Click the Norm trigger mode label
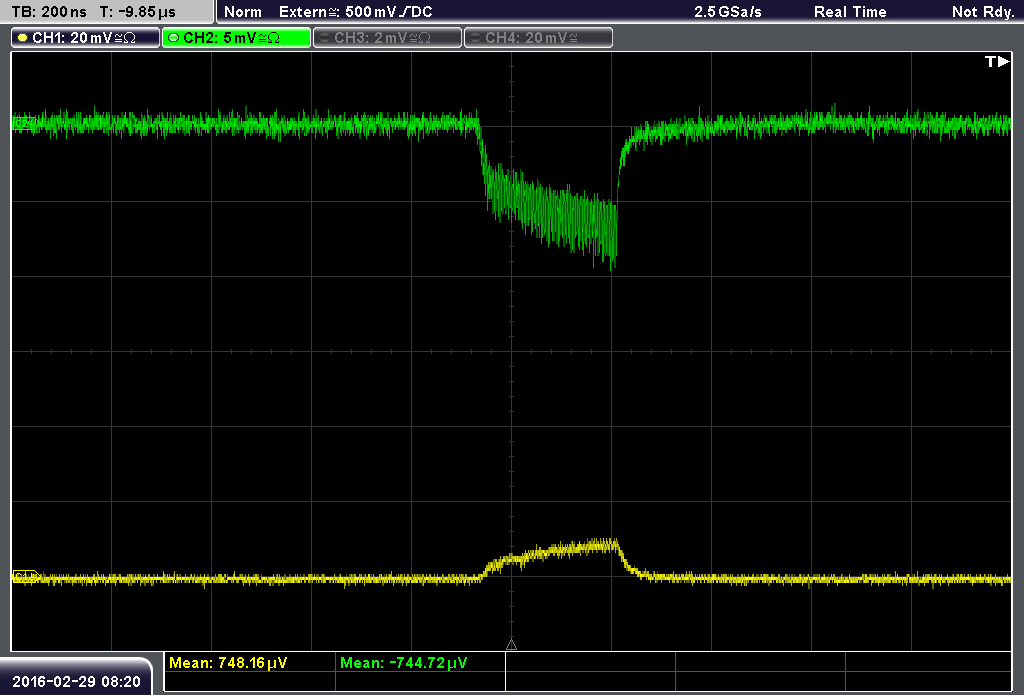The image size is (1024, 695). pos(243,12)
